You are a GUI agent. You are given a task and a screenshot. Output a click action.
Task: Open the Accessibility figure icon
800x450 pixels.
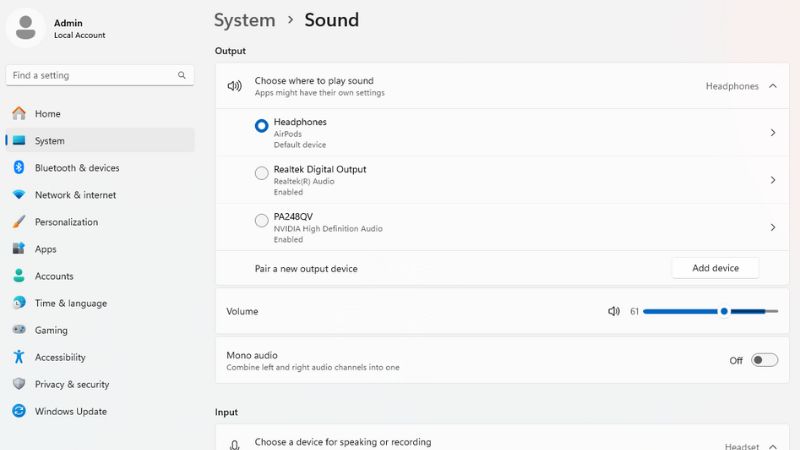[19, 357]
